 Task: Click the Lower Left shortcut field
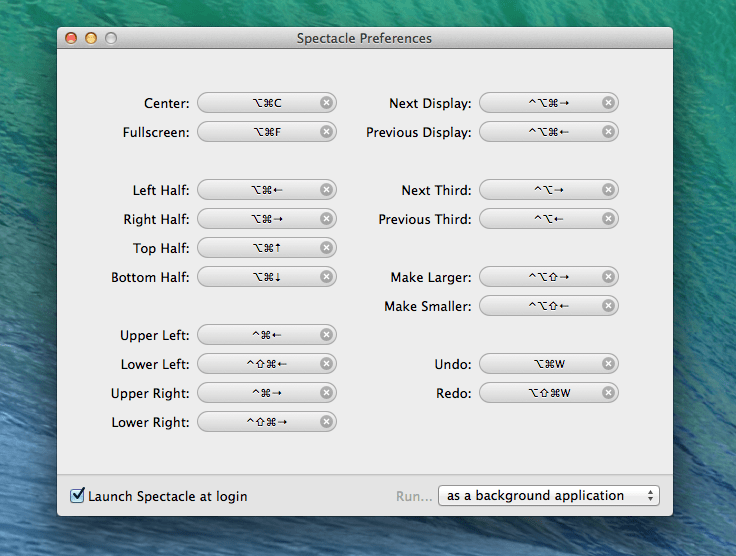pos(267,364)
